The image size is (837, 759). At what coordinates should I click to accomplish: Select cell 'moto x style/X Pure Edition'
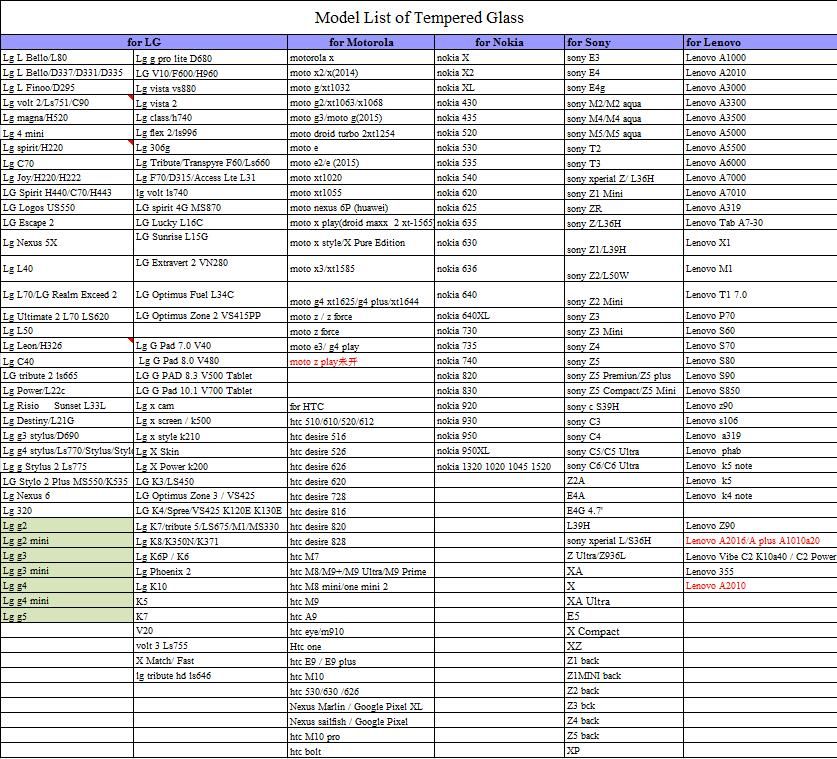[x=361, y=242]
